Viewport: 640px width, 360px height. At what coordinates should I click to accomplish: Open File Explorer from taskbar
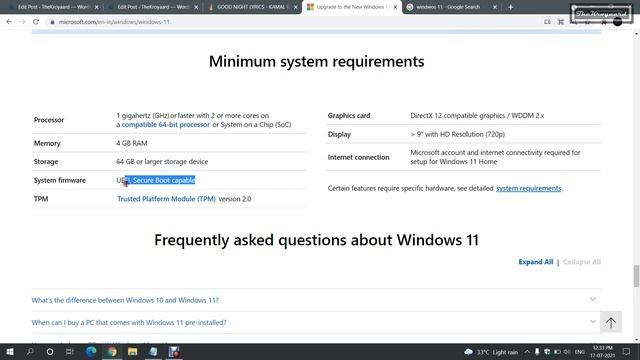133,351
